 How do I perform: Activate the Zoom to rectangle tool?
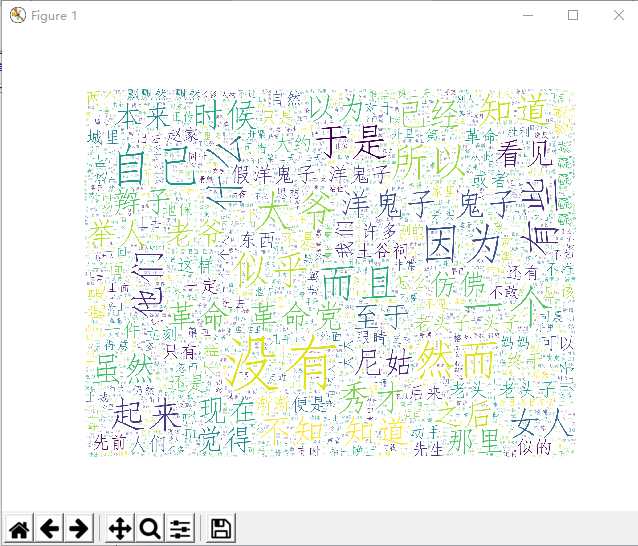150,528
